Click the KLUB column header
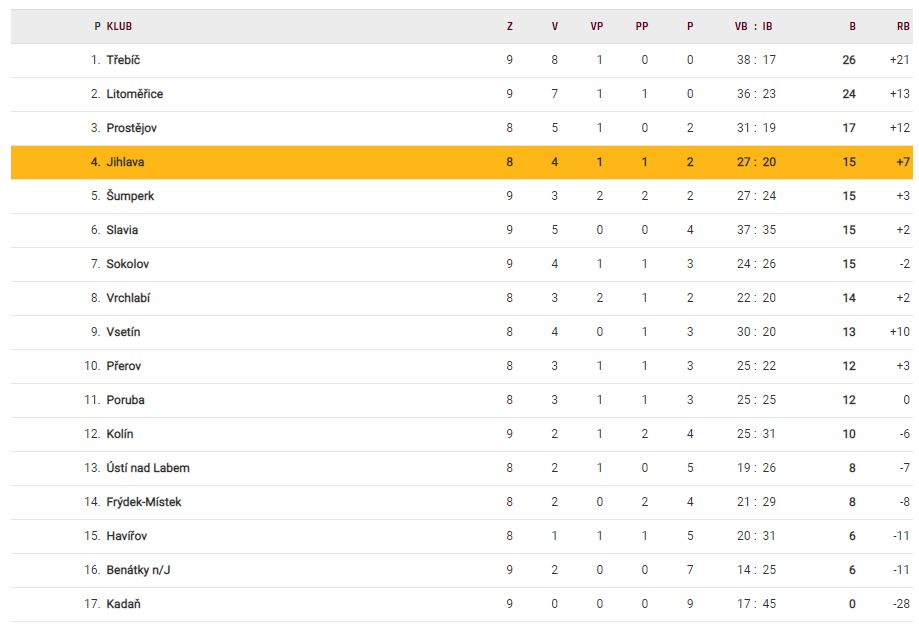 (x=119, y=27)
